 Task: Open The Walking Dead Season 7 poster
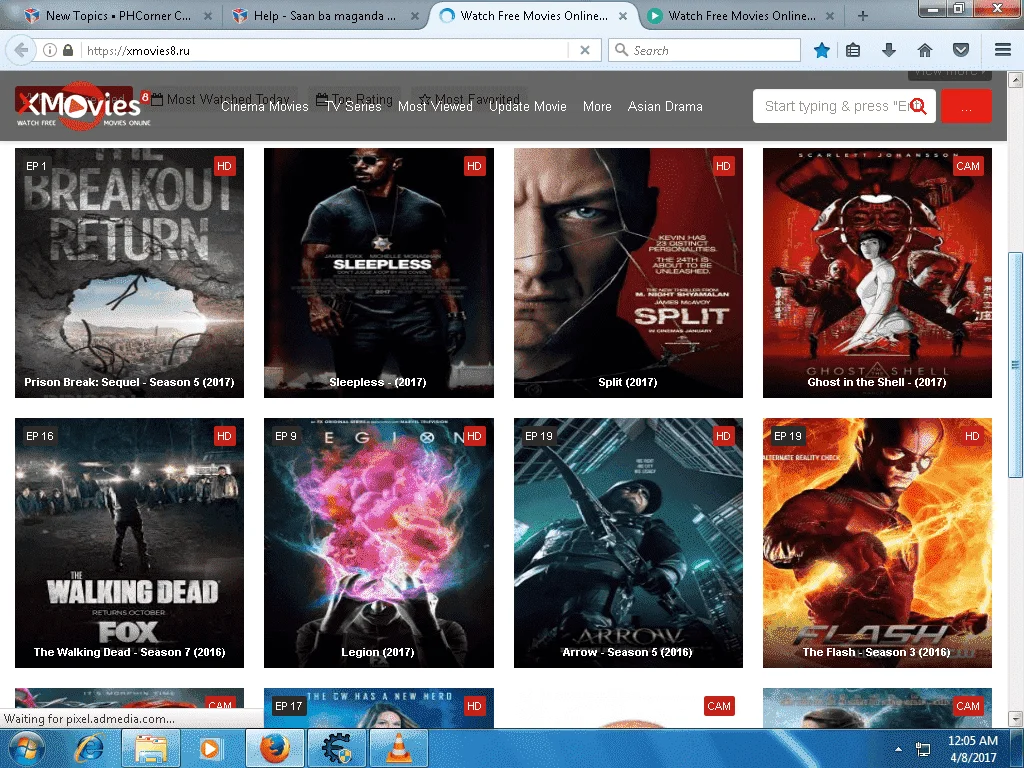pyautogui.click(x=129, y=543)
